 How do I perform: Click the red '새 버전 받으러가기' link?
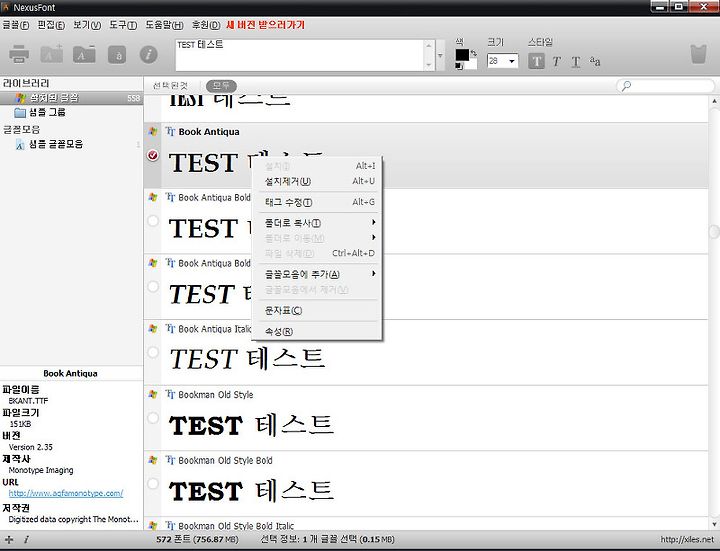click(265, 25)
